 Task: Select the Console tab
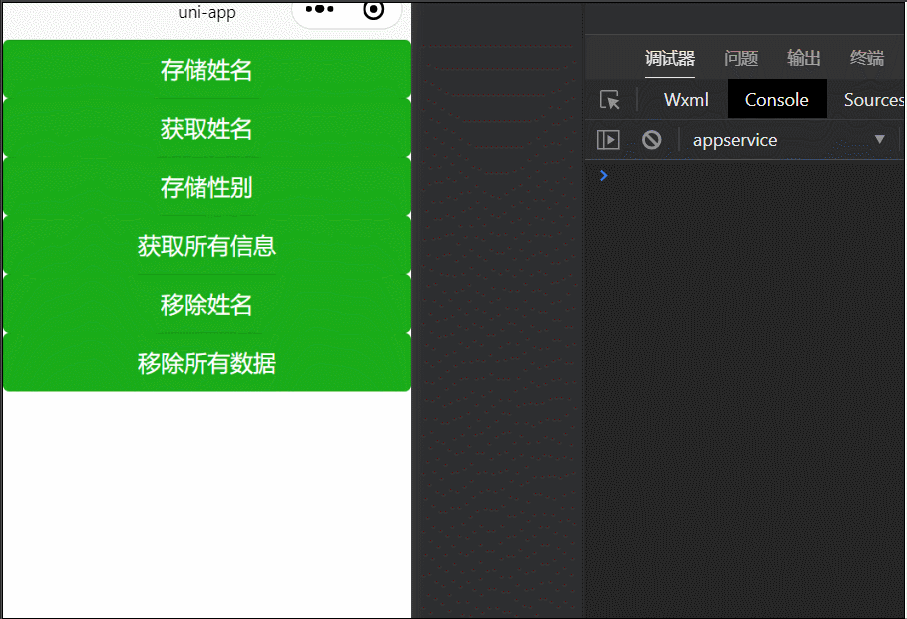777,99
